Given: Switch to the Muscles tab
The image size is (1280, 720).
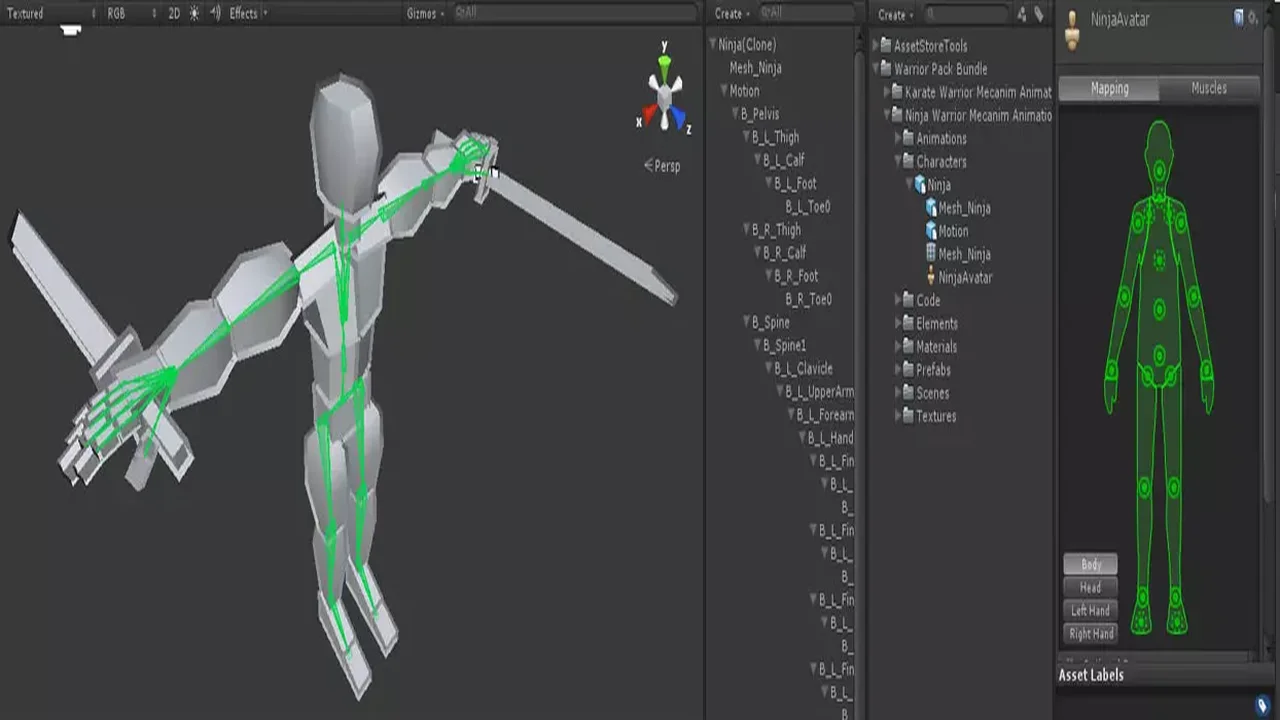Looking at the screenshot, I should [1208, 88].
